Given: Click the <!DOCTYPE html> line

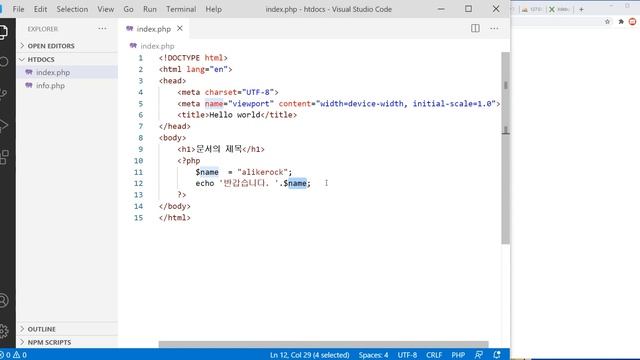Looking at the screenshot, I should [193, 58].
